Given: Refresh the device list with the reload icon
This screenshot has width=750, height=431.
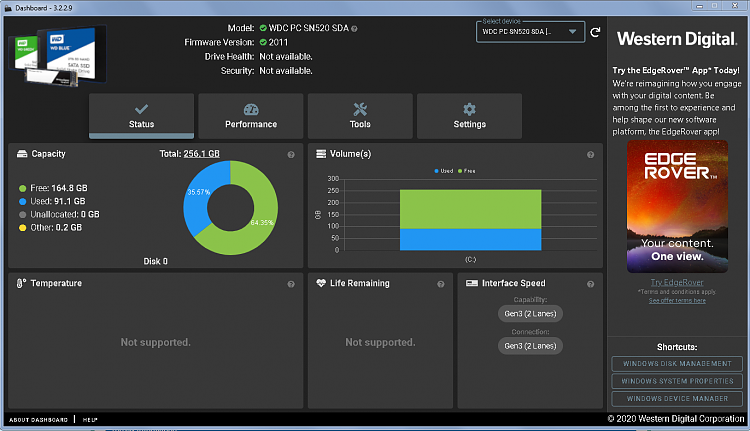Looking at the screenshot, I should (x=595, y=32).
